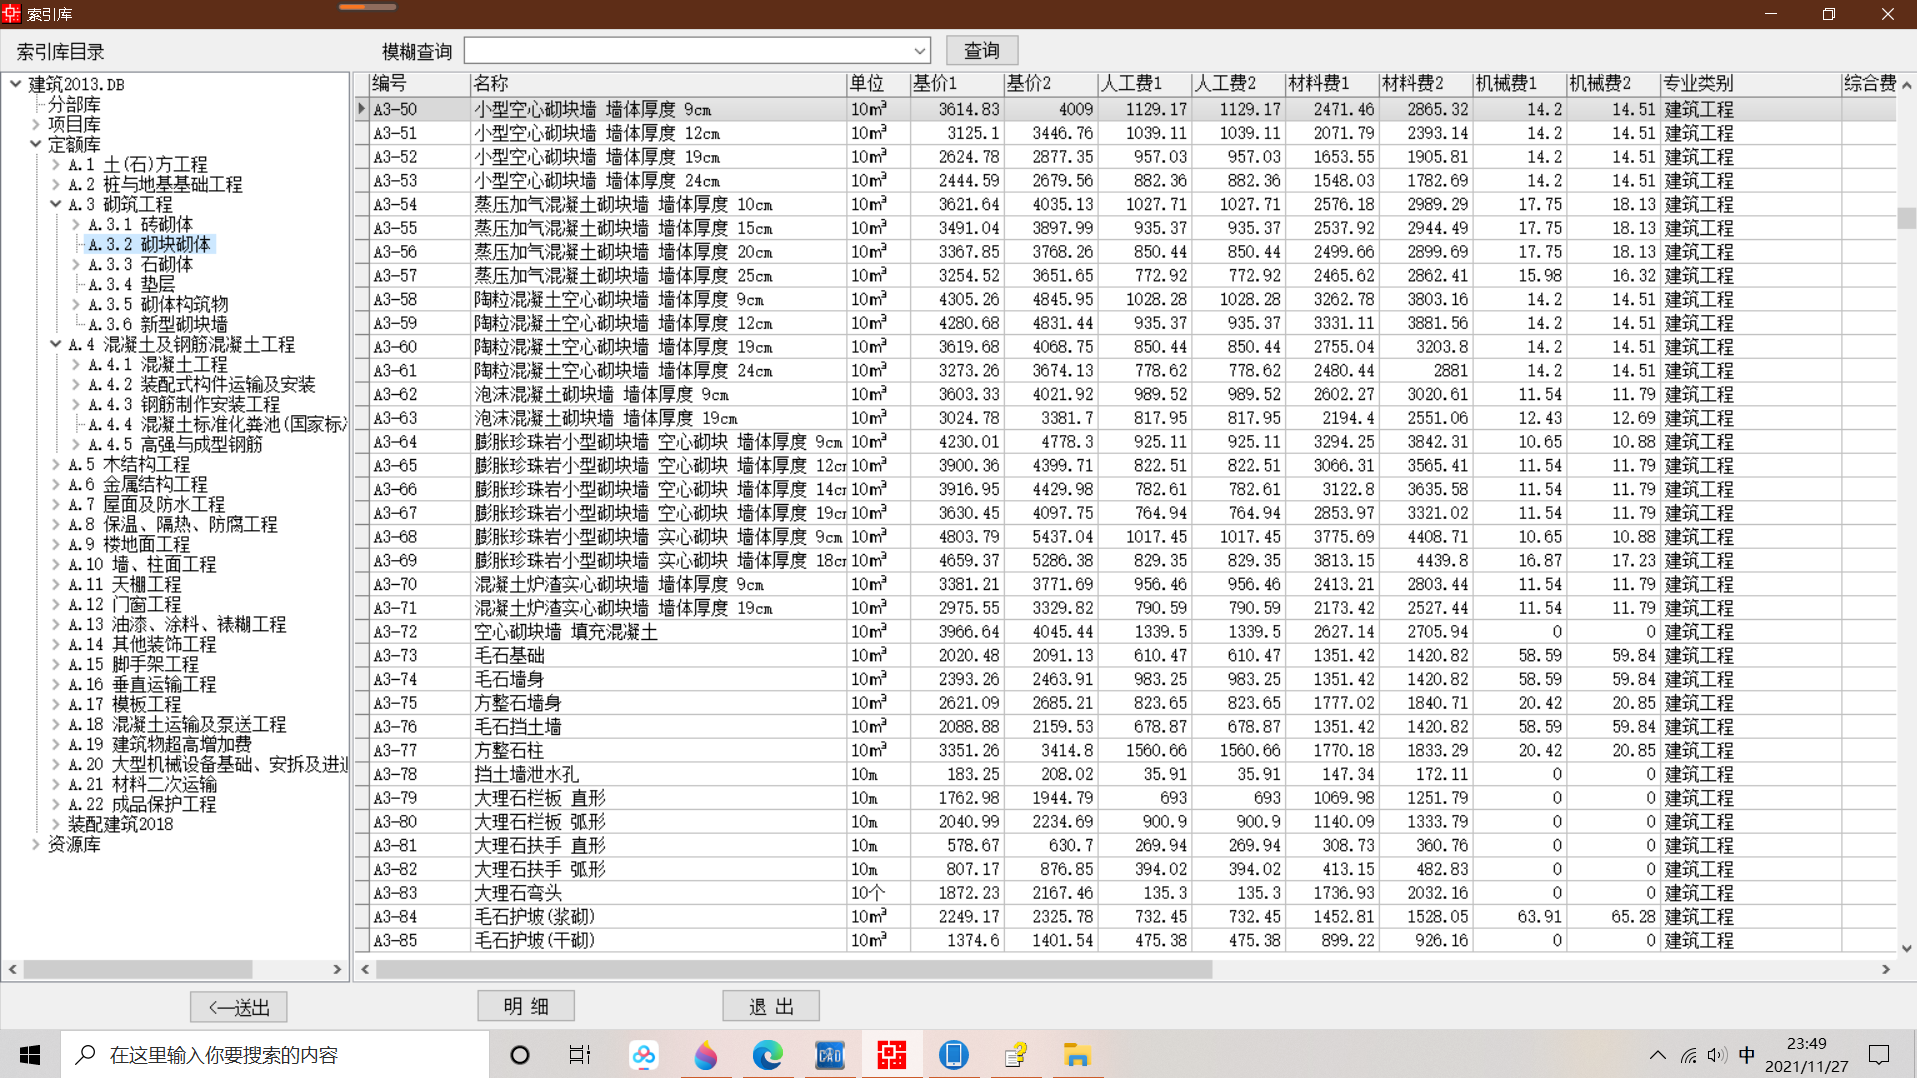The image size is (1917, 1078).
Task: Open the Windows Start menu
Action: (30, 1054)
